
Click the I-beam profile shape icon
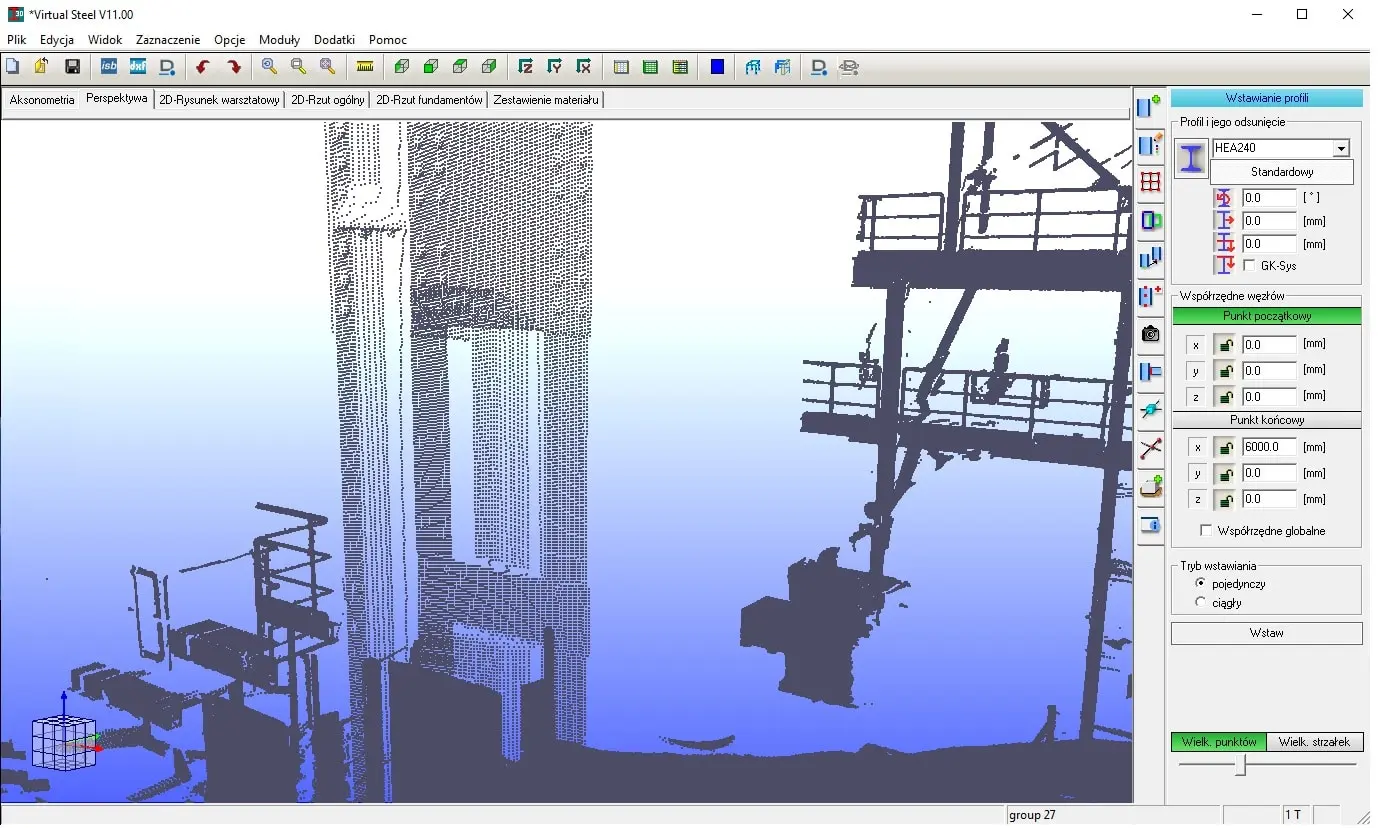[x=1190, y=159]
